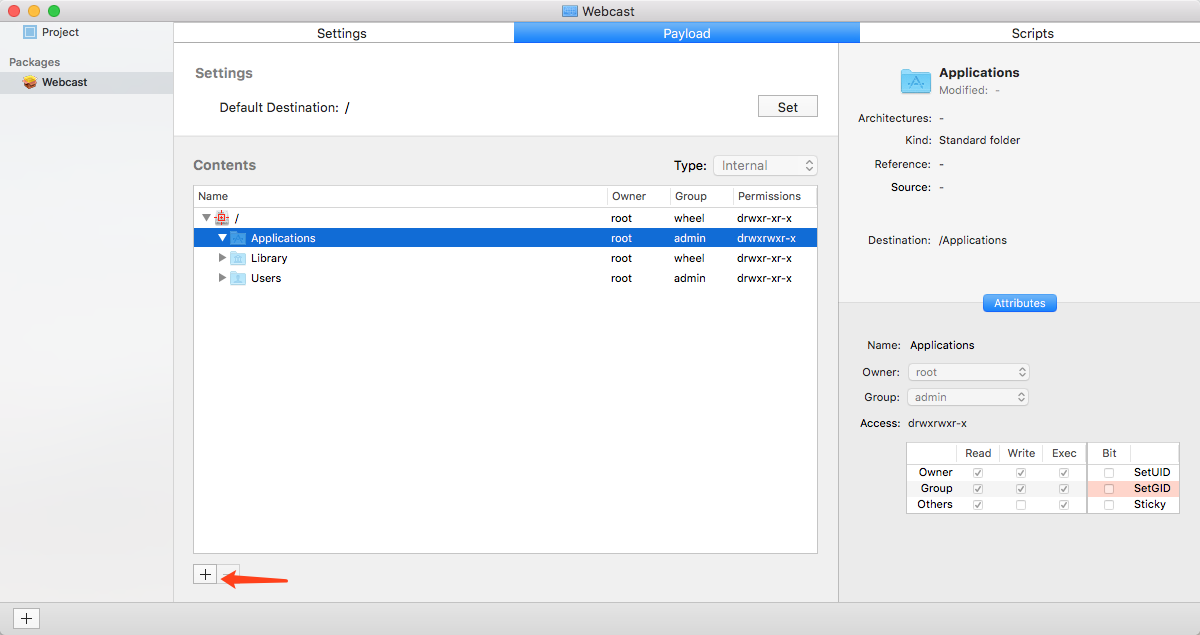Expand the Library folder in the contents

(x=222, y=258)
